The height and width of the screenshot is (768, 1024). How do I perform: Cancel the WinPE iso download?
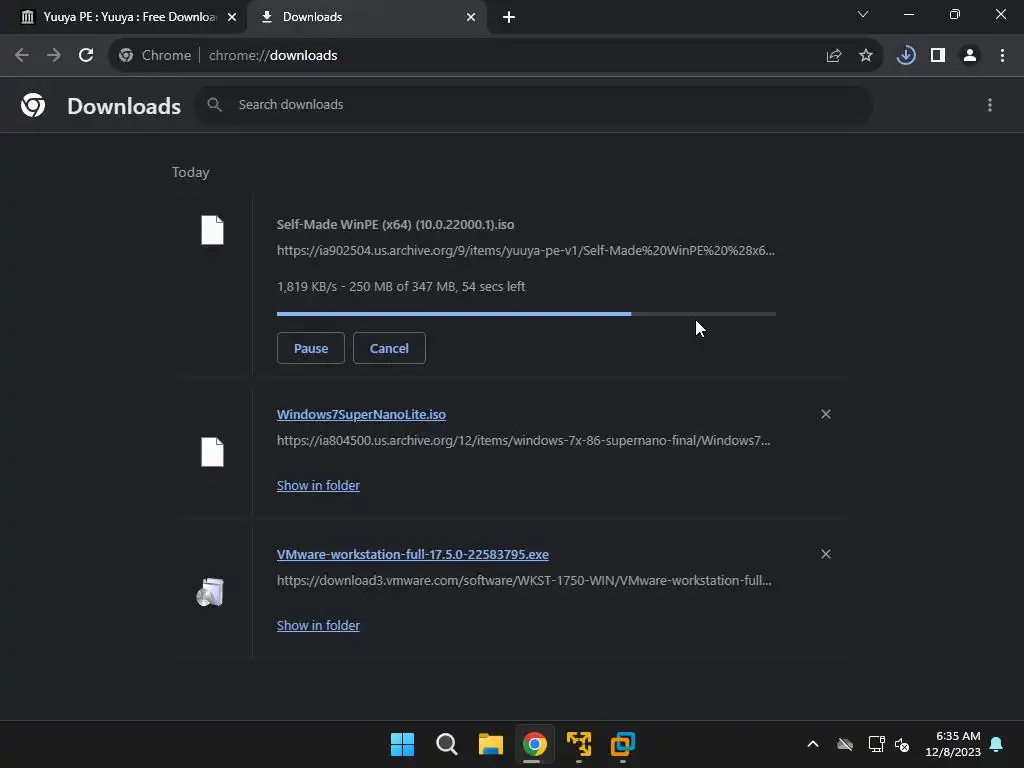point(389,348)
